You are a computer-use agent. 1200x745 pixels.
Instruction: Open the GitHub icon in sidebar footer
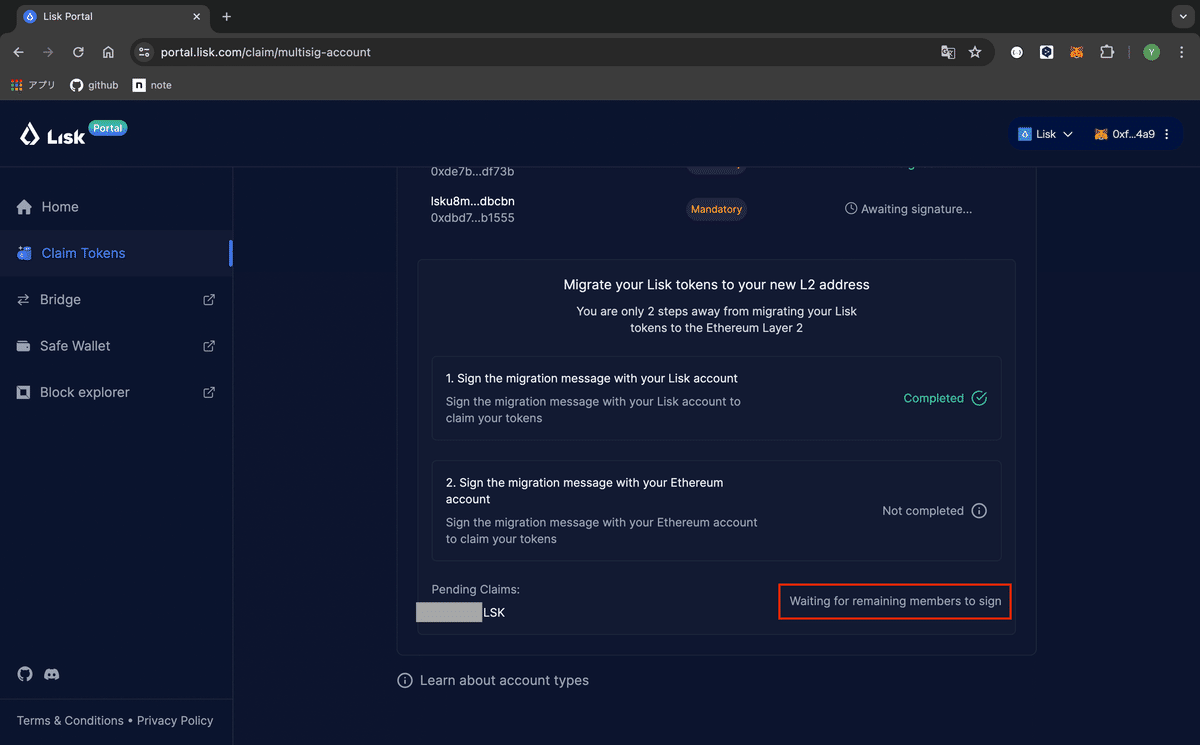25,674
